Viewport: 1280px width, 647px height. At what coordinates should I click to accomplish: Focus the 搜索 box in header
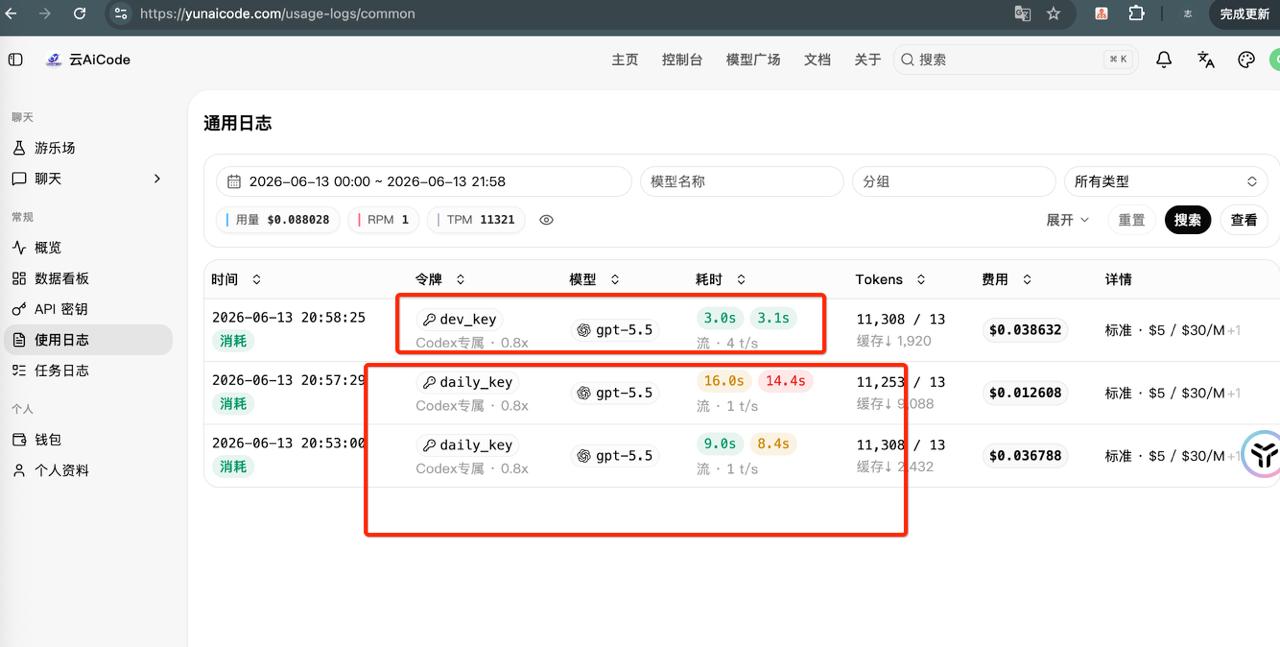coord(1014,60)
